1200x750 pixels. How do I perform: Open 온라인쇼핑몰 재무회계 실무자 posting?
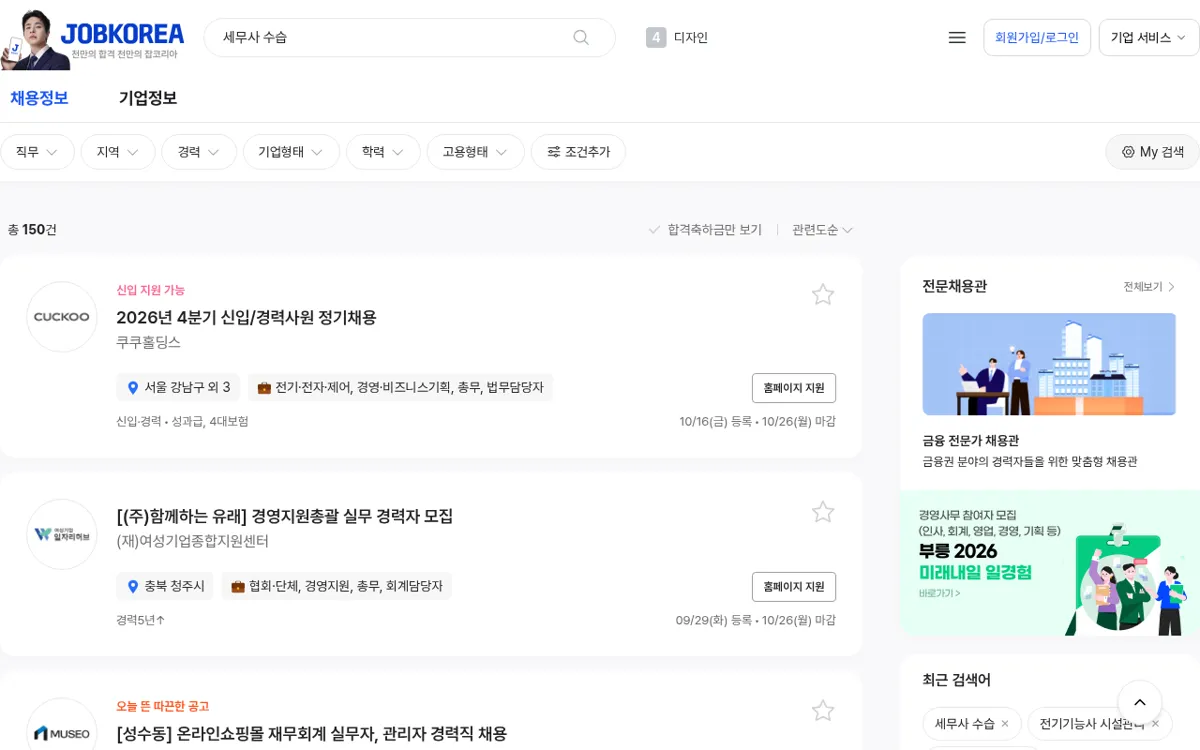(312, 734)
